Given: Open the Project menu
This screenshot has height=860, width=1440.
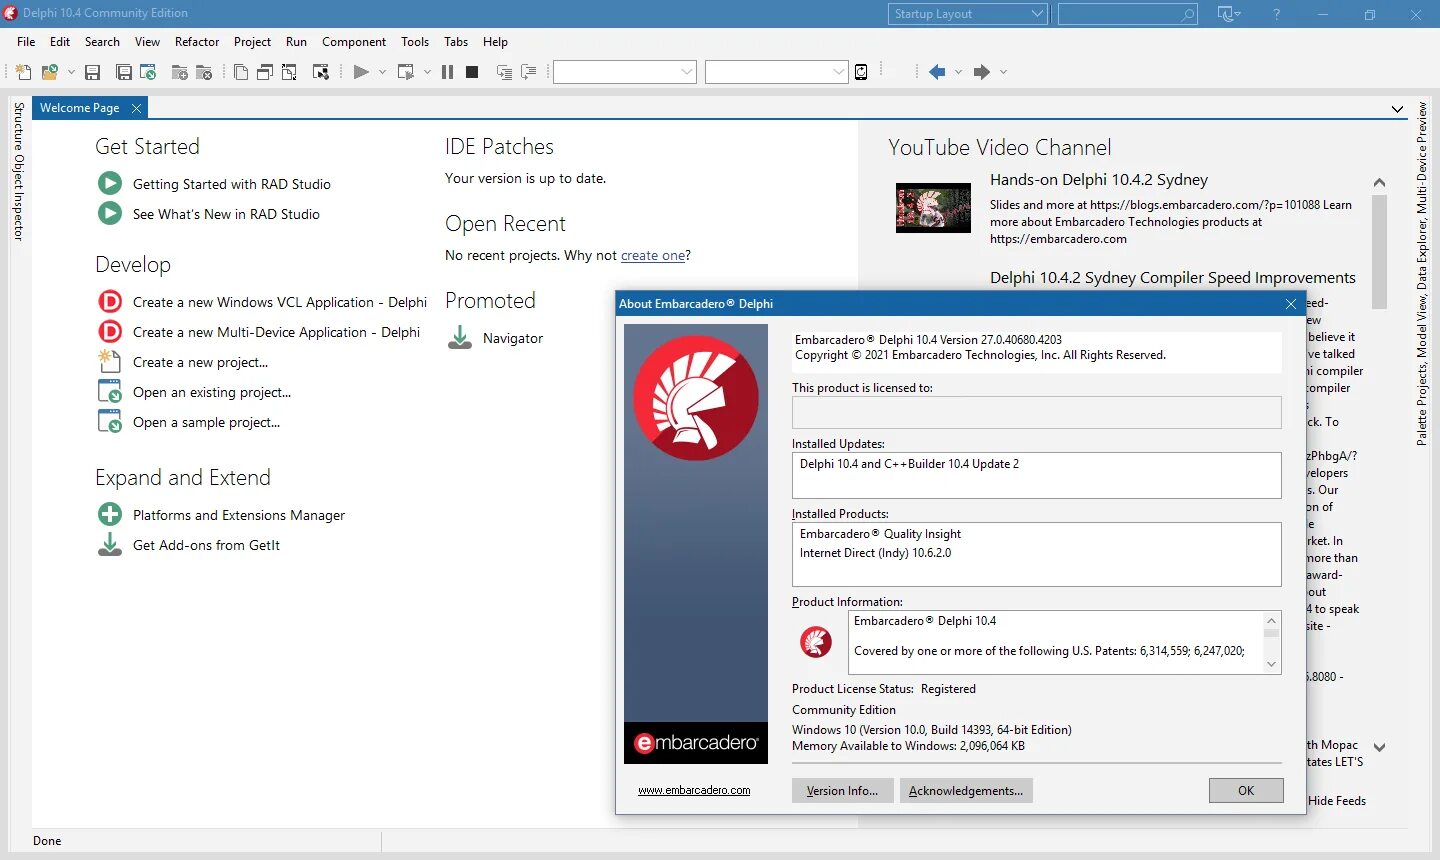Looking at the screenshot, I should click(252, 42).
